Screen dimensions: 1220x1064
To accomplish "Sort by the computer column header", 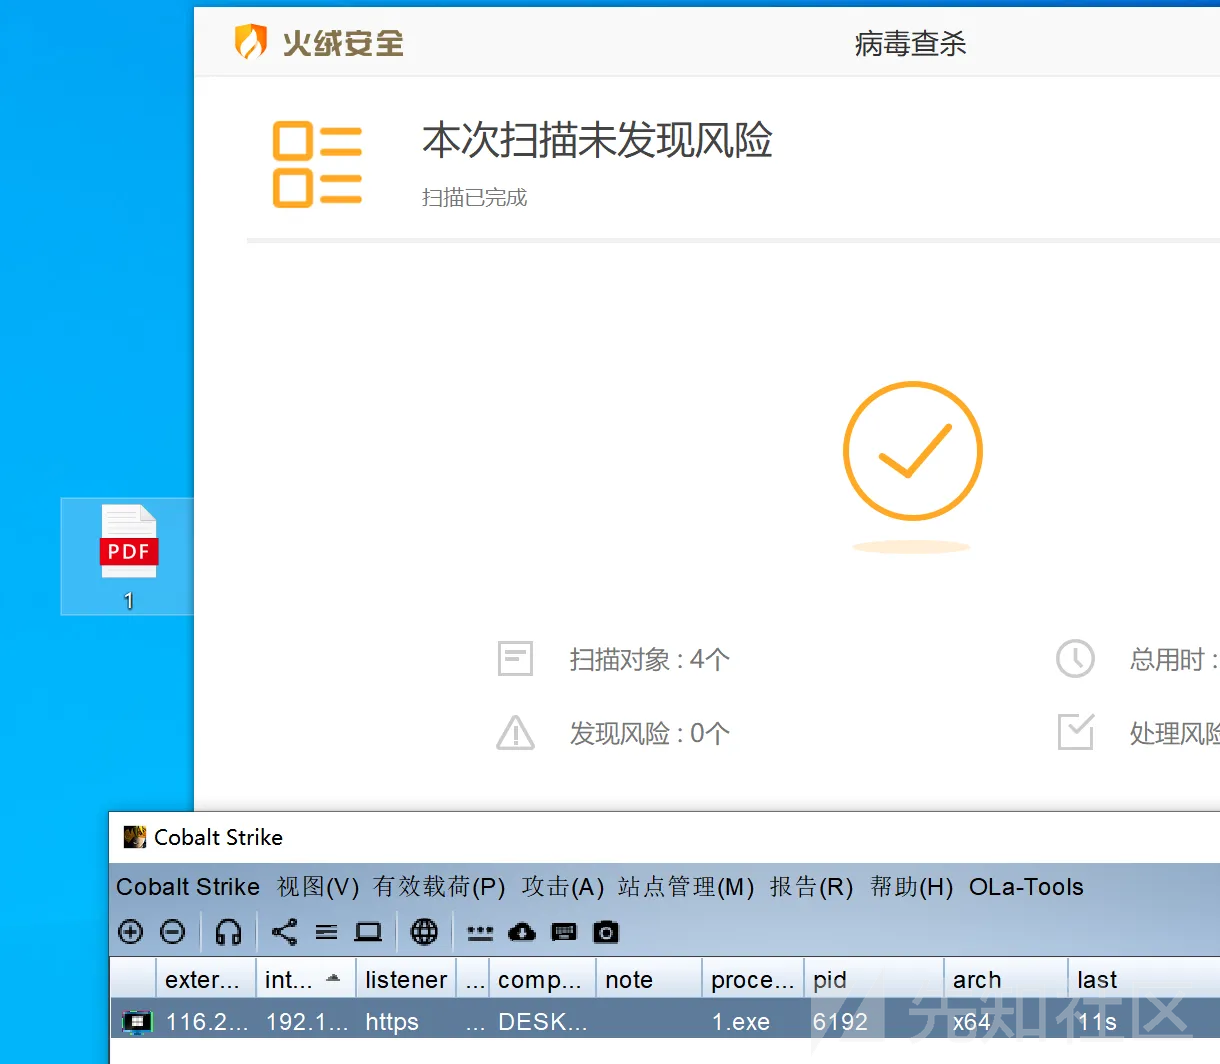I will pyautogui.click(x=543, y=980).
